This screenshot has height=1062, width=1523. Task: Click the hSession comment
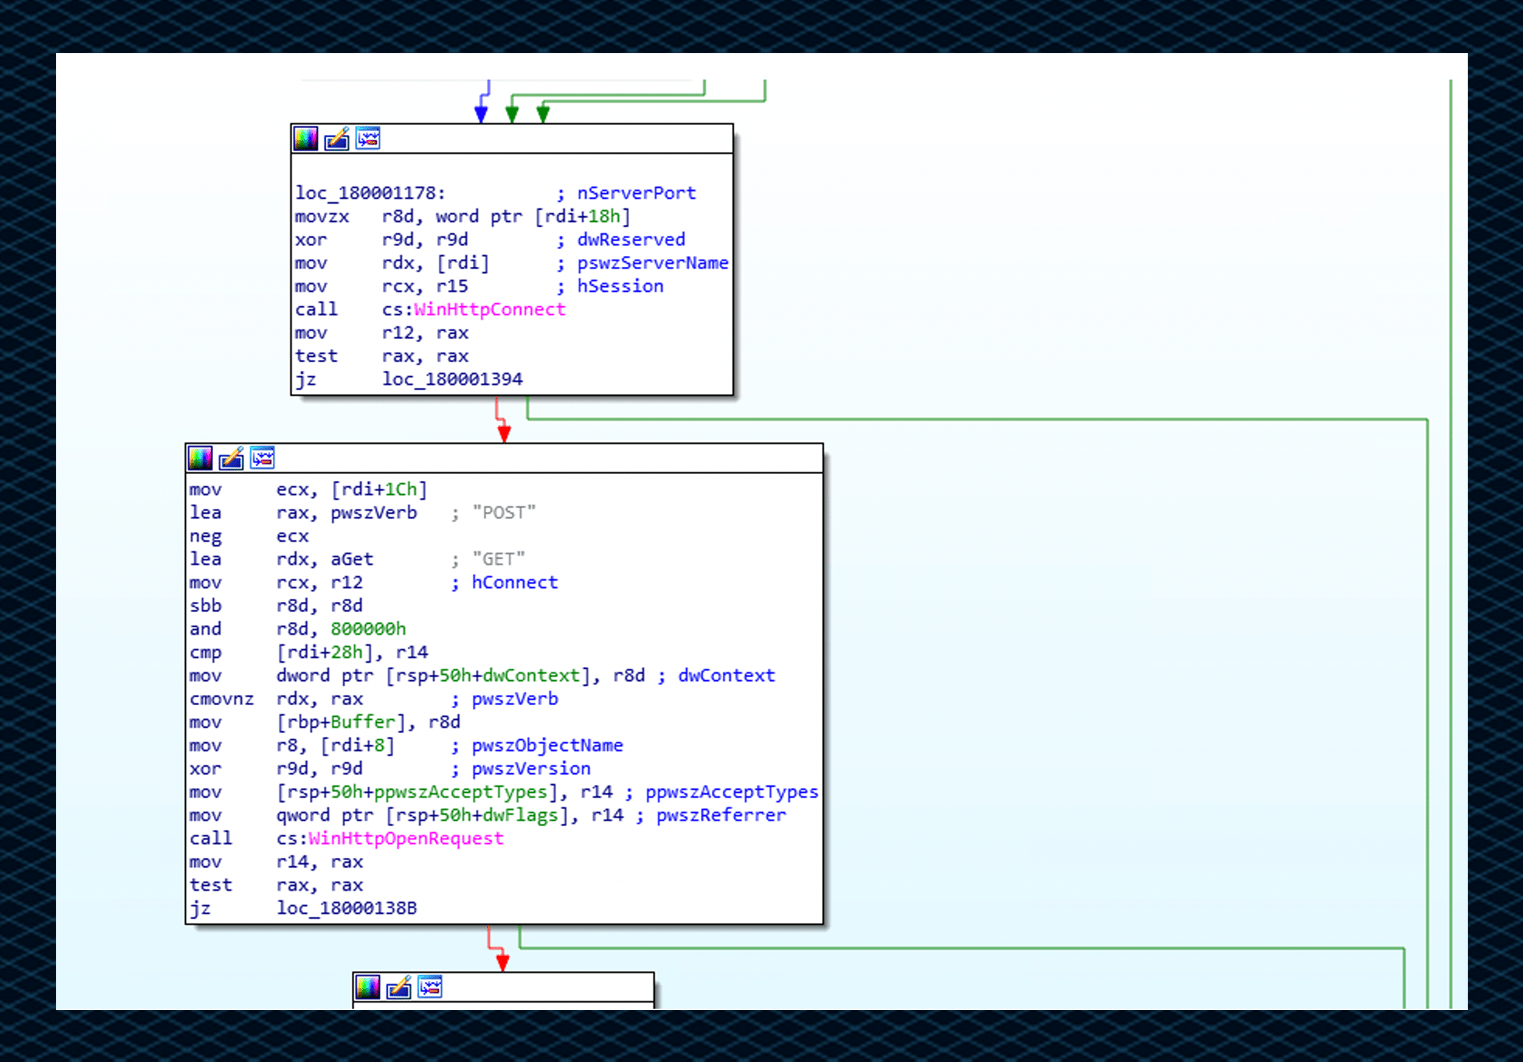click(620, 286)
